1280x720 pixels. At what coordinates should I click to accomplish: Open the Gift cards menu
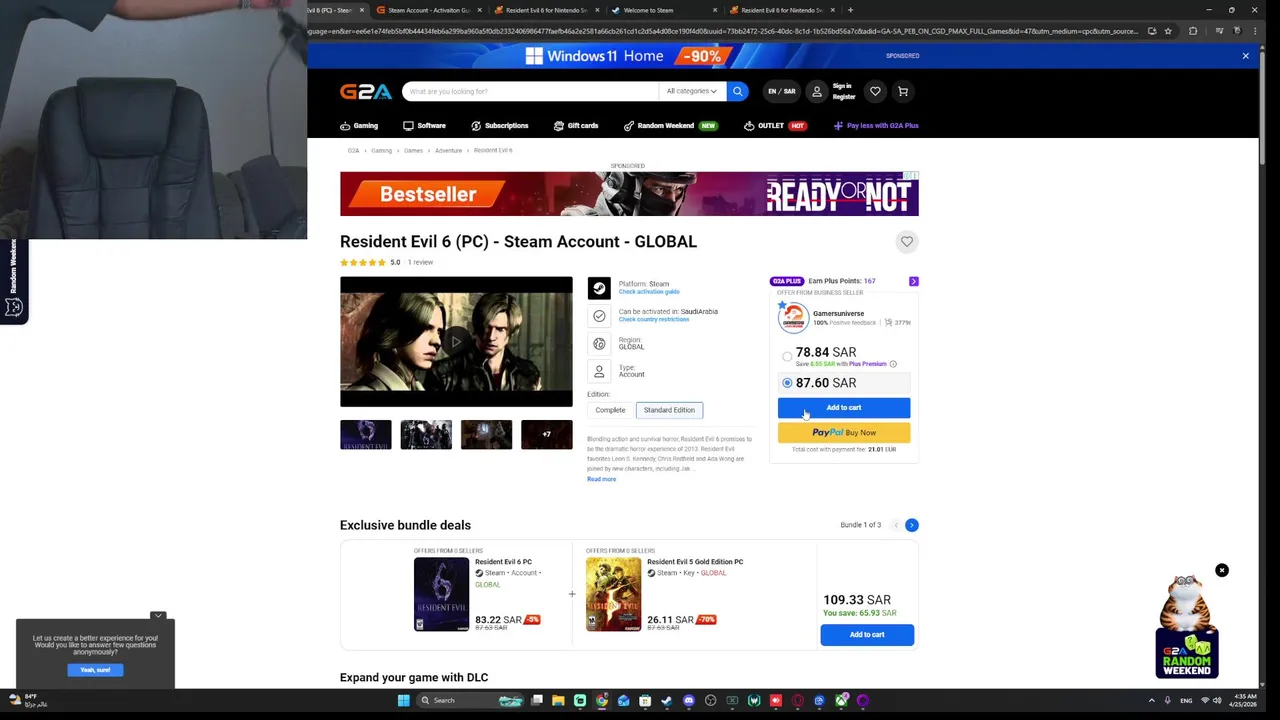tap(576, 126)
